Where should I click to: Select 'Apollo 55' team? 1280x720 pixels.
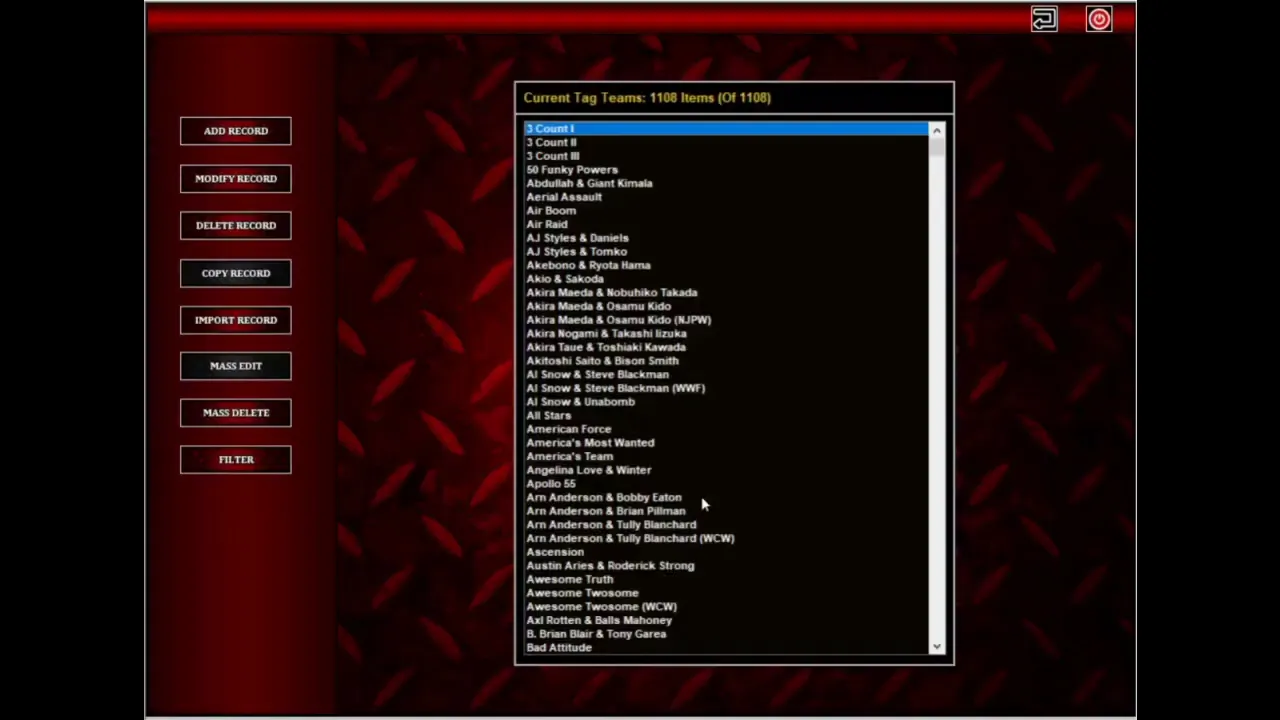pyautogui.click(x=727, y=484)
